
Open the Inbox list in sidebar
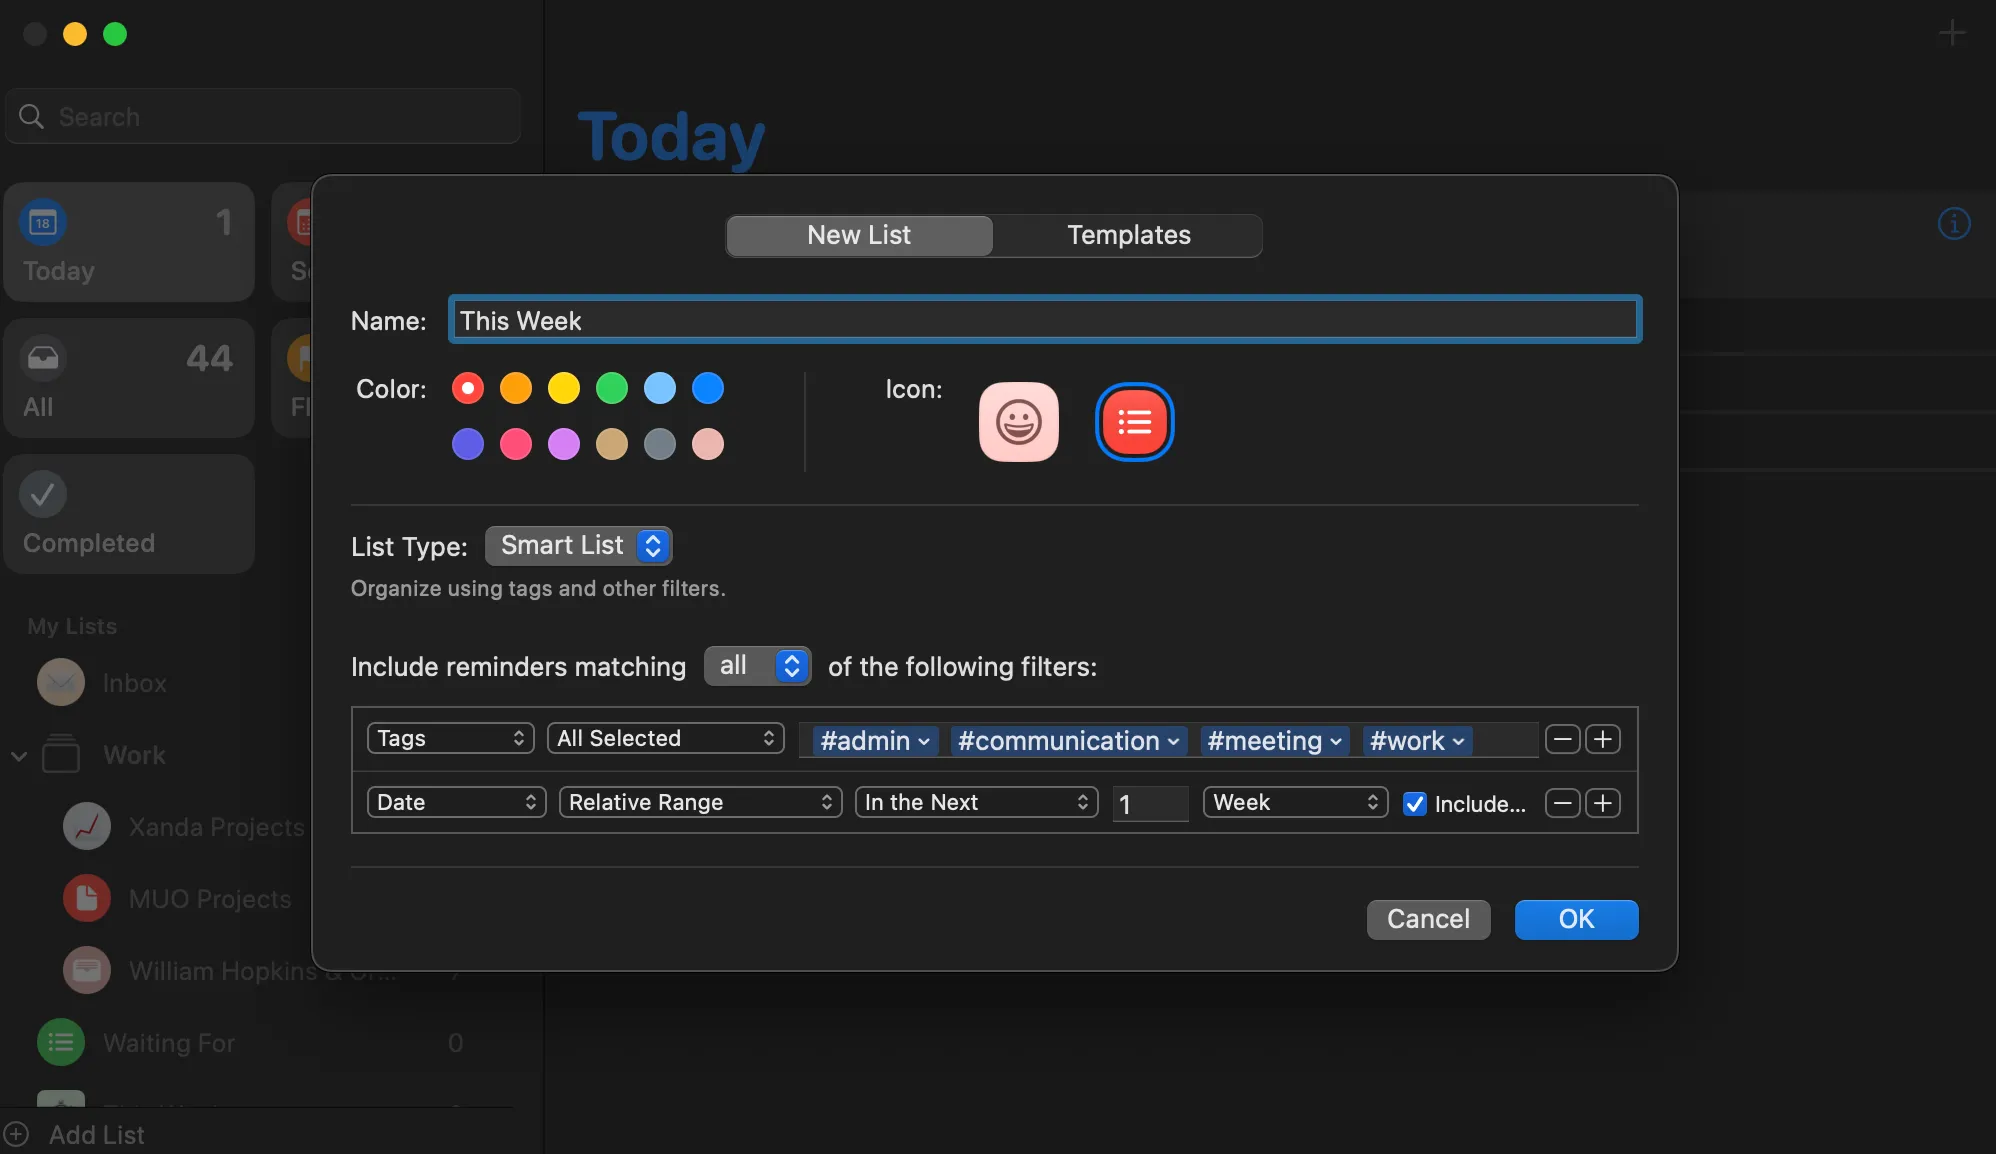(133, 683)
